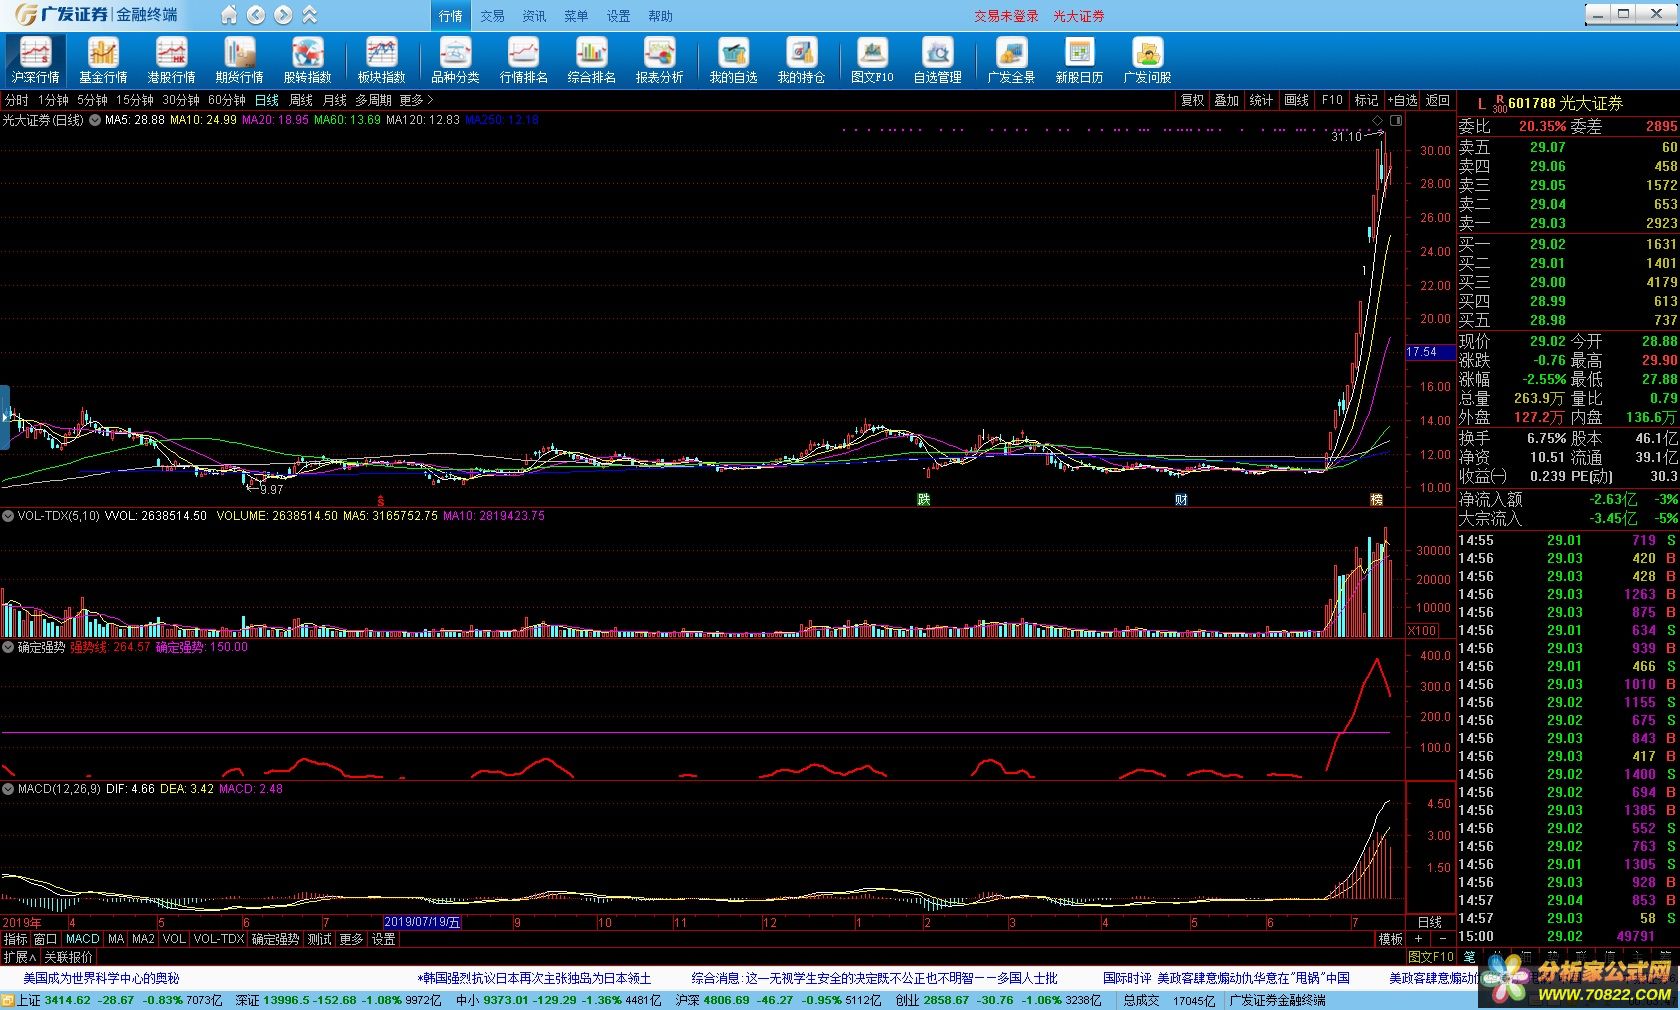The height and width of the screenshot is (1010, 1680).
Task: Open the 设置 top menu
Action: click(x=618, y=16)
